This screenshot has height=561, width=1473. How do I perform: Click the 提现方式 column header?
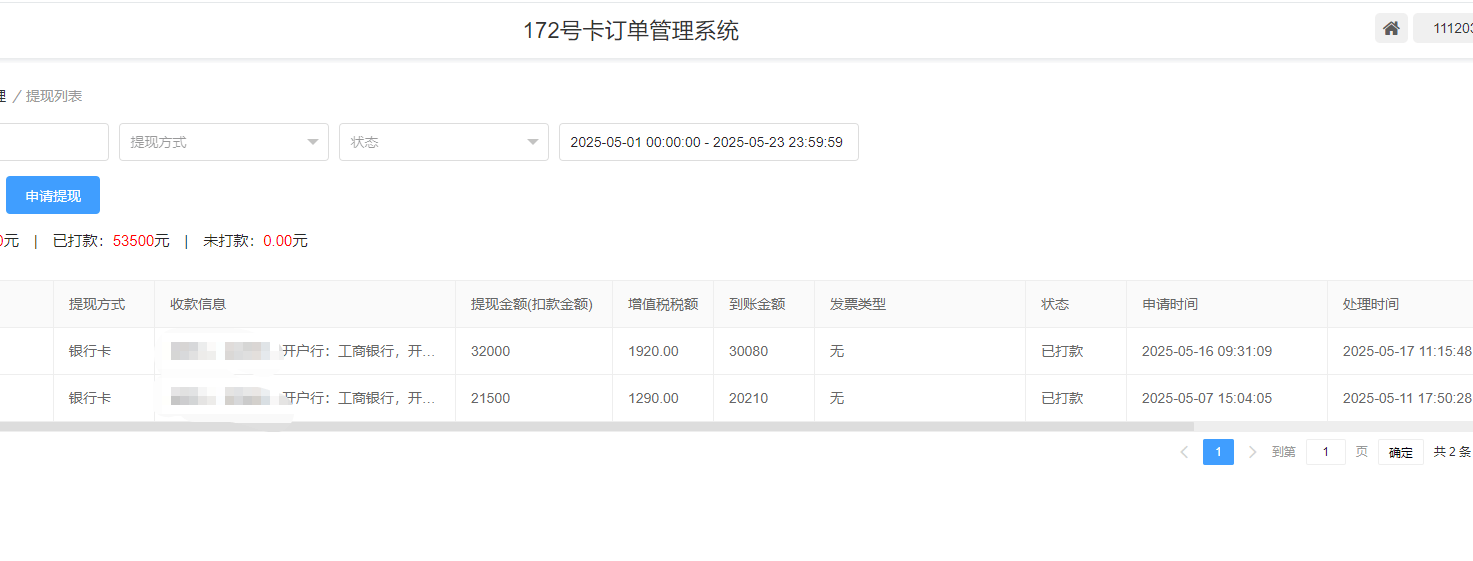(x=97, y=304)
